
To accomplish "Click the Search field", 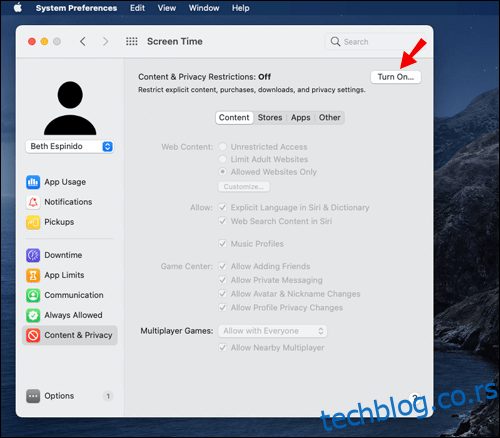I will (375, 42).
